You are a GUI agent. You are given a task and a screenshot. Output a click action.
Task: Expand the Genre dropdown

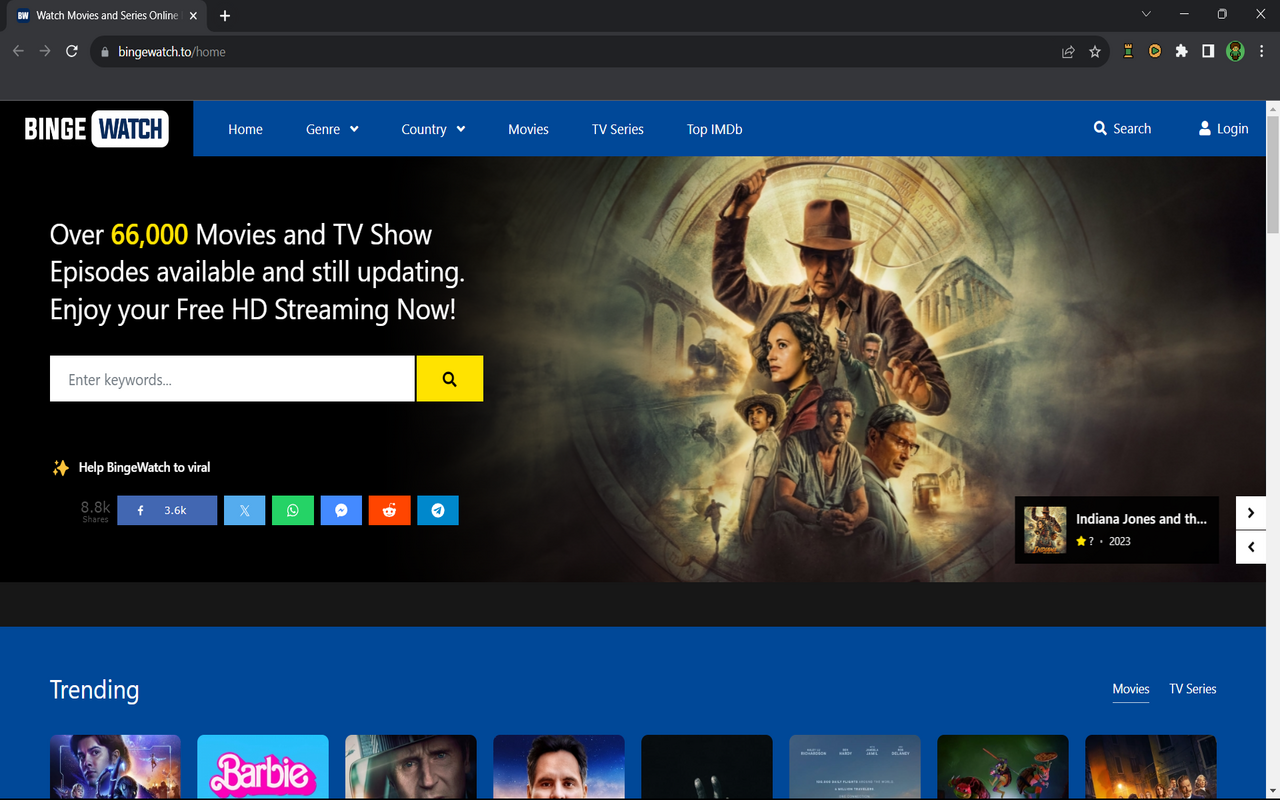point(332,129)
